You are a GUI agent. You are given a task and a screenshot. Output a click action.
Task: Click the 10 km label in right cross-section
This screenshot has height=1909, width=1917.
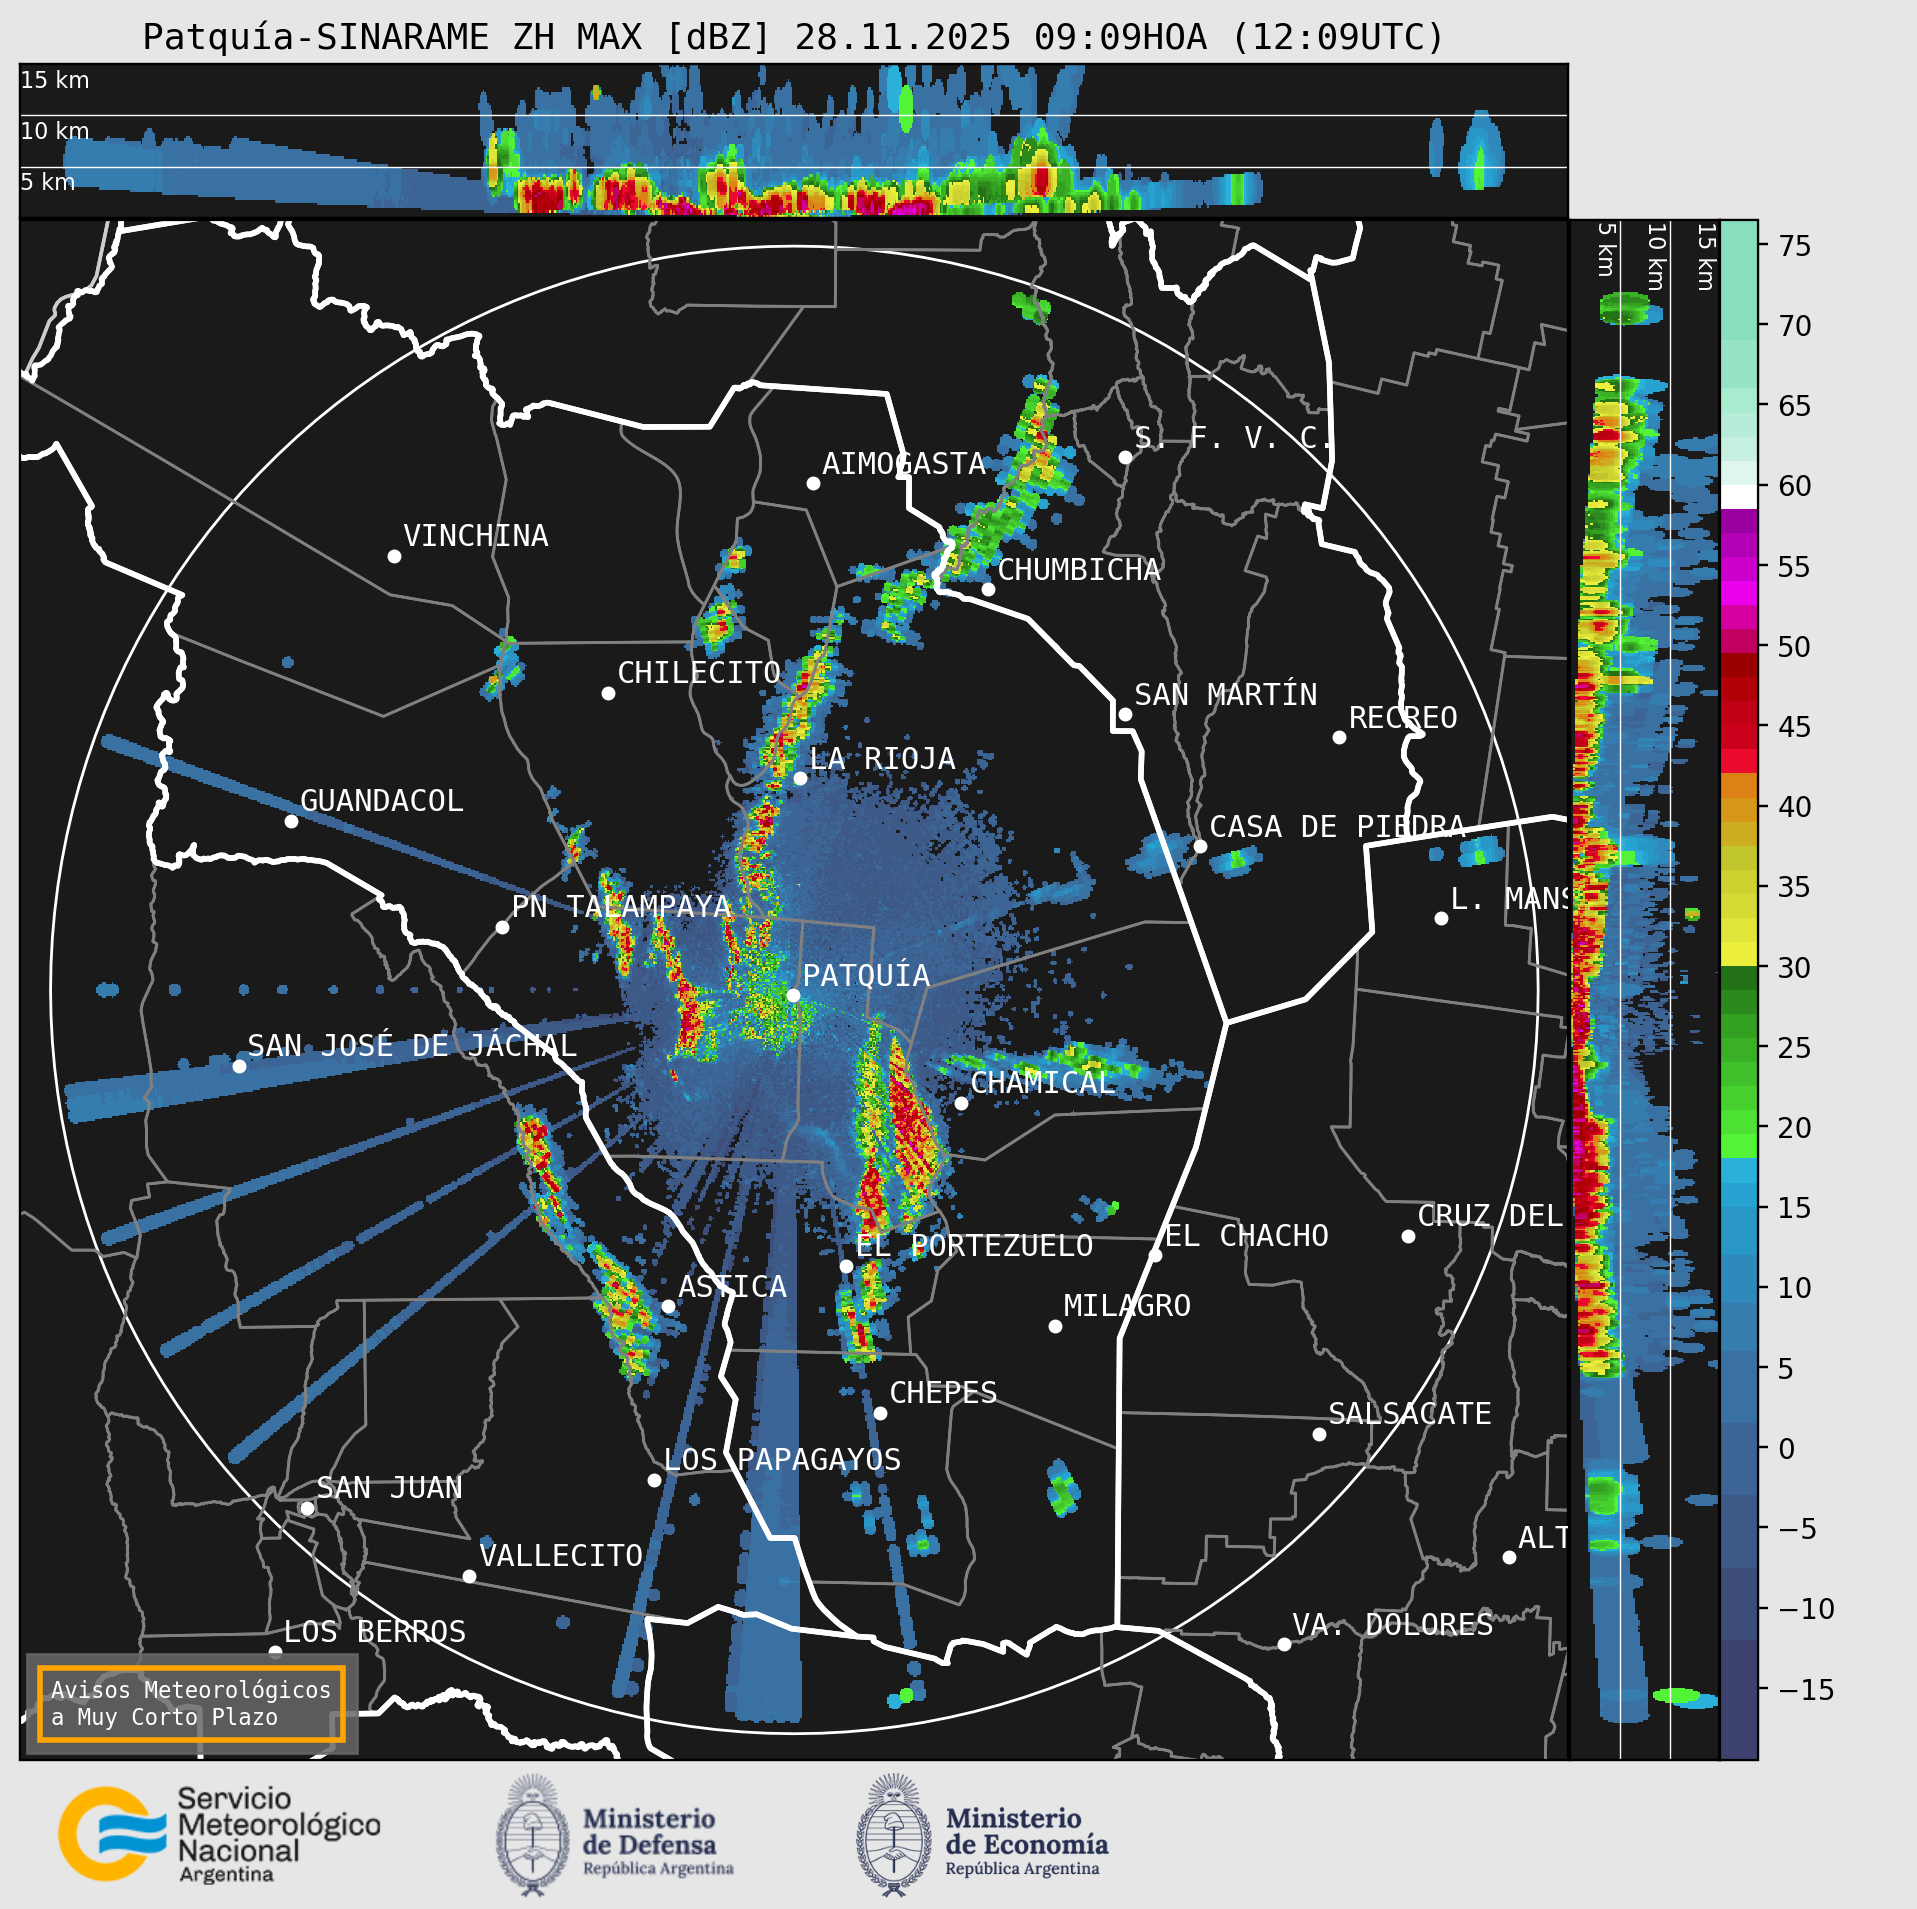[x=1656, y=257]
